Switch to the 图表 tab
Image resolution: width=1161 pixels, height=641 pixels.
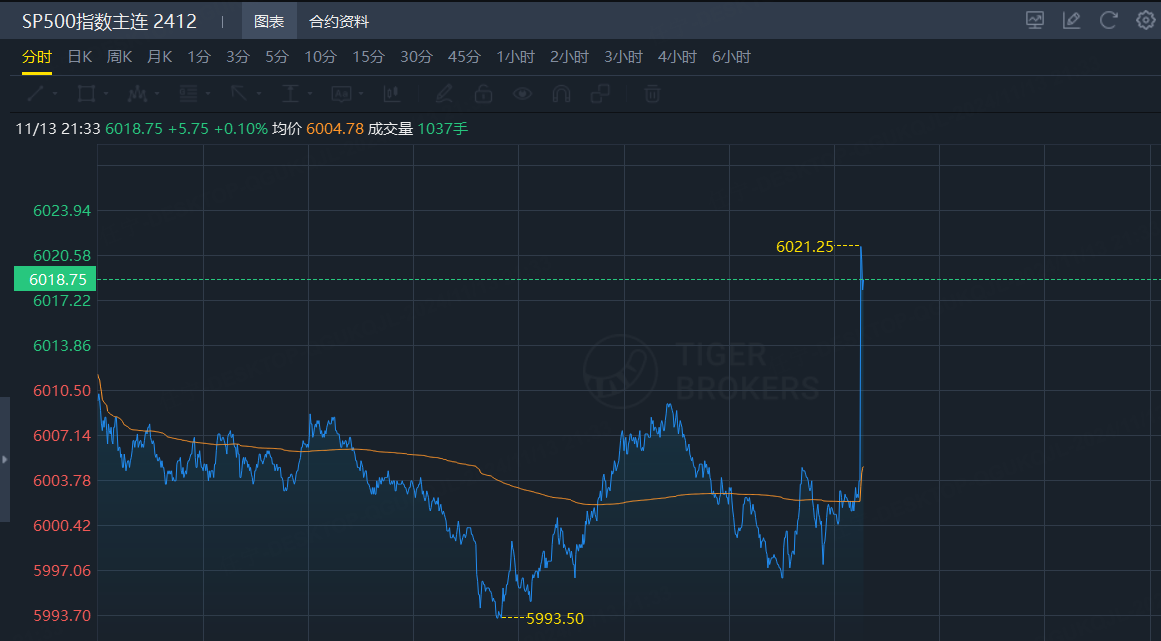[x=269, y=21]
